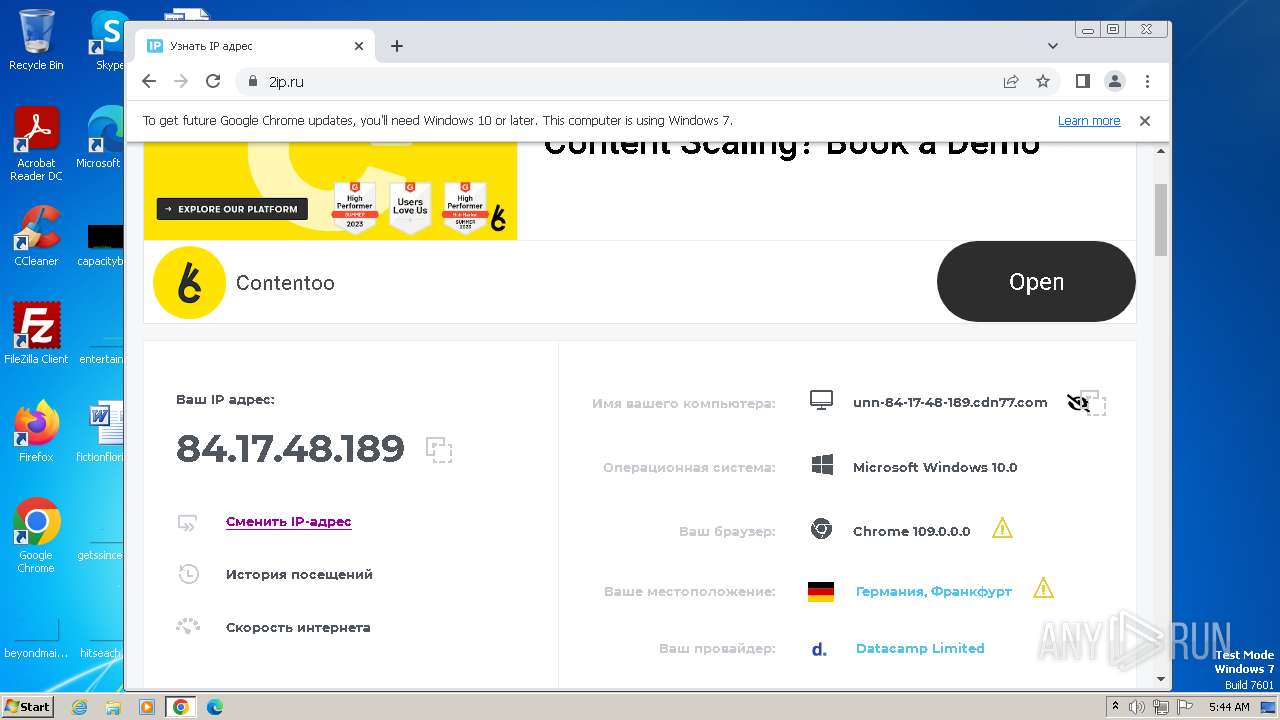Select the Microsoft Windows 10.0 text
The height and width of the screenshot is (720, 1280).
935,468
